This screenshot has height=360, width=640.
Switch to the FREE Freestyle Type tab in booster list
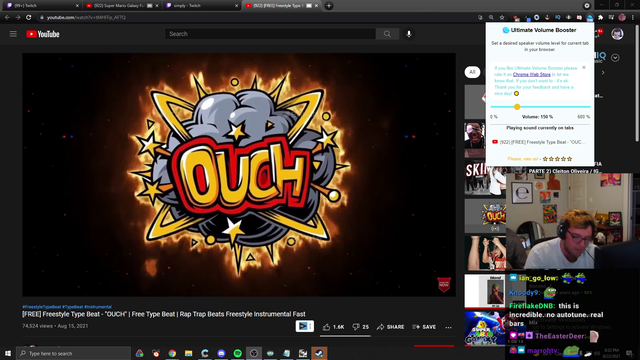coord(540,142)
